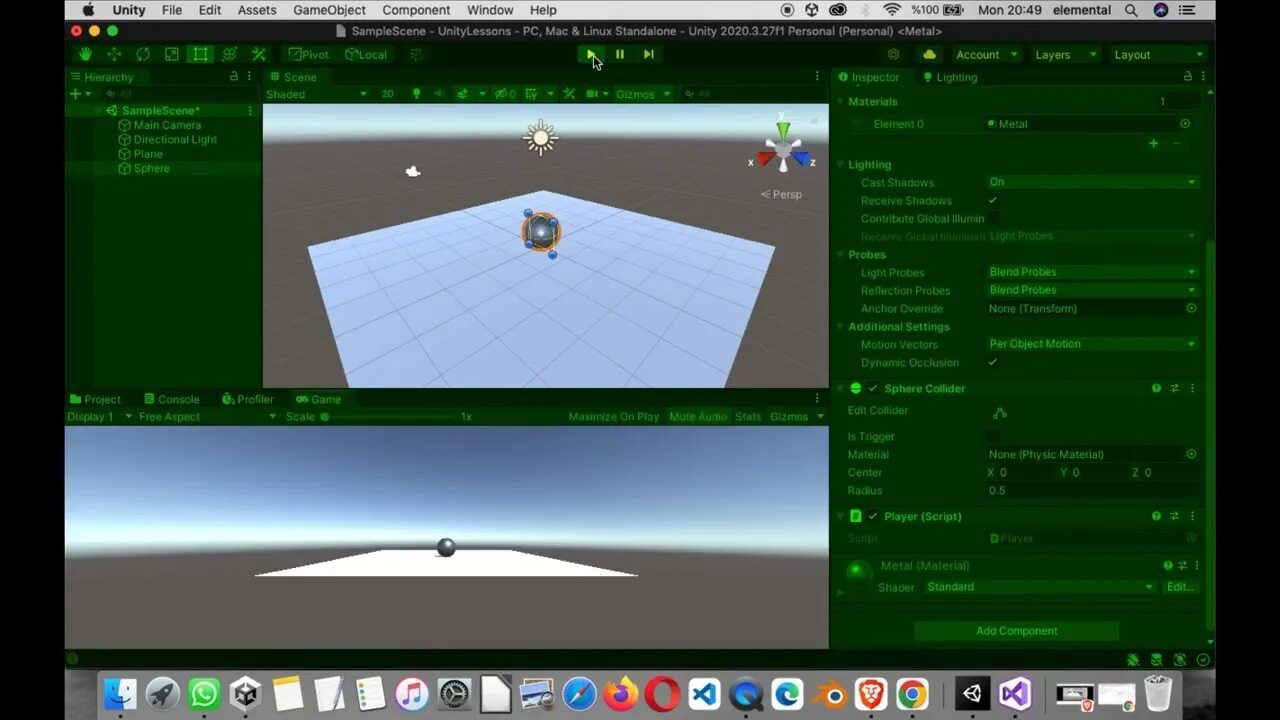1280x720 pixels.
Task: Select the Hand tool in the toolbar
Action: pyautogui.click(x=85, y=54)
